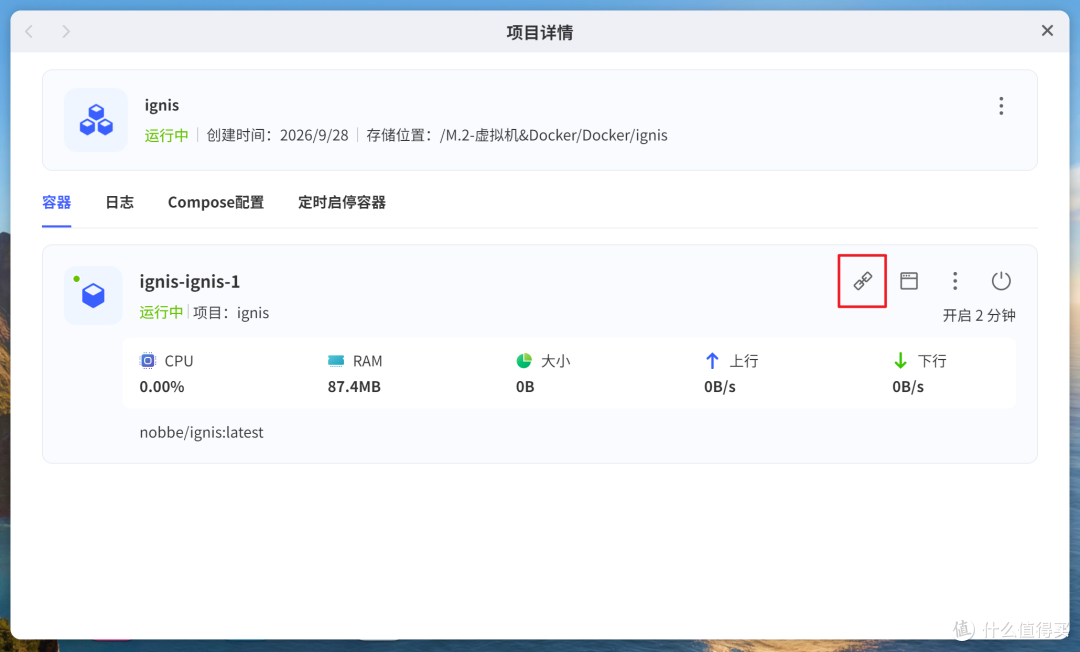Click the CPU value 0.00%

(x=162, y=387)
